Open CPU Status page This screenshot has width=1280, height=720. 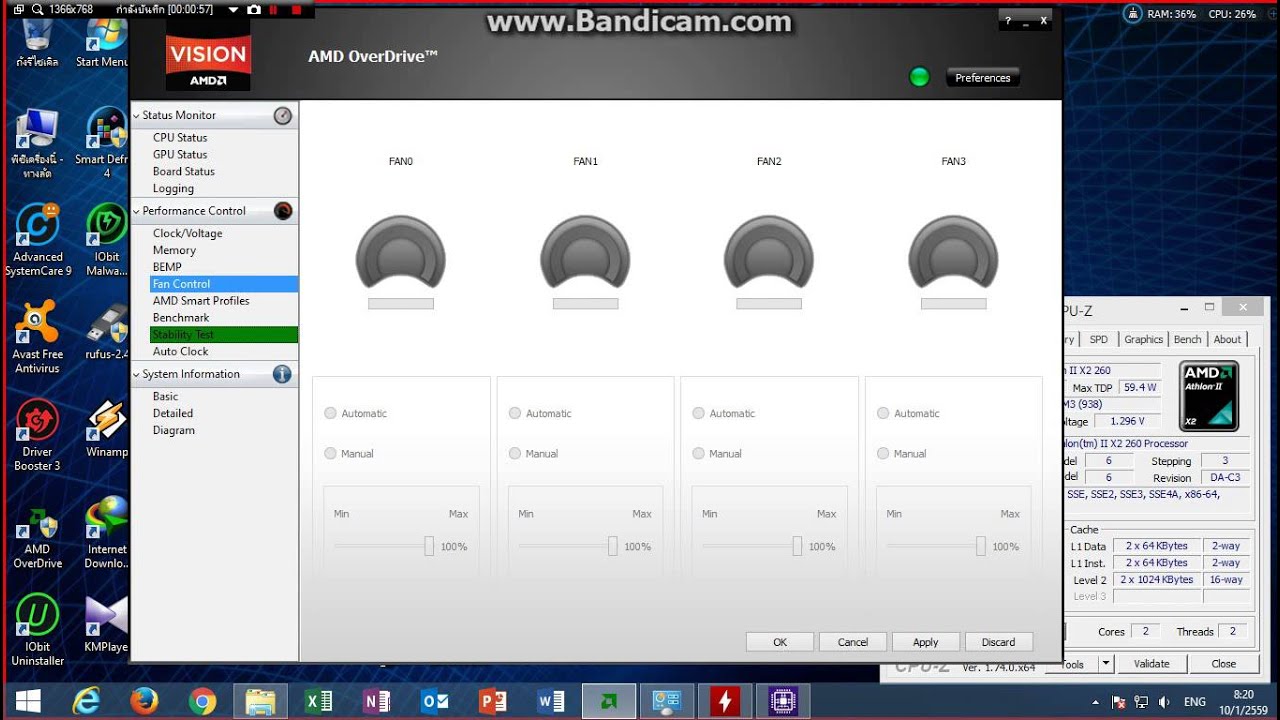(180, 138)
